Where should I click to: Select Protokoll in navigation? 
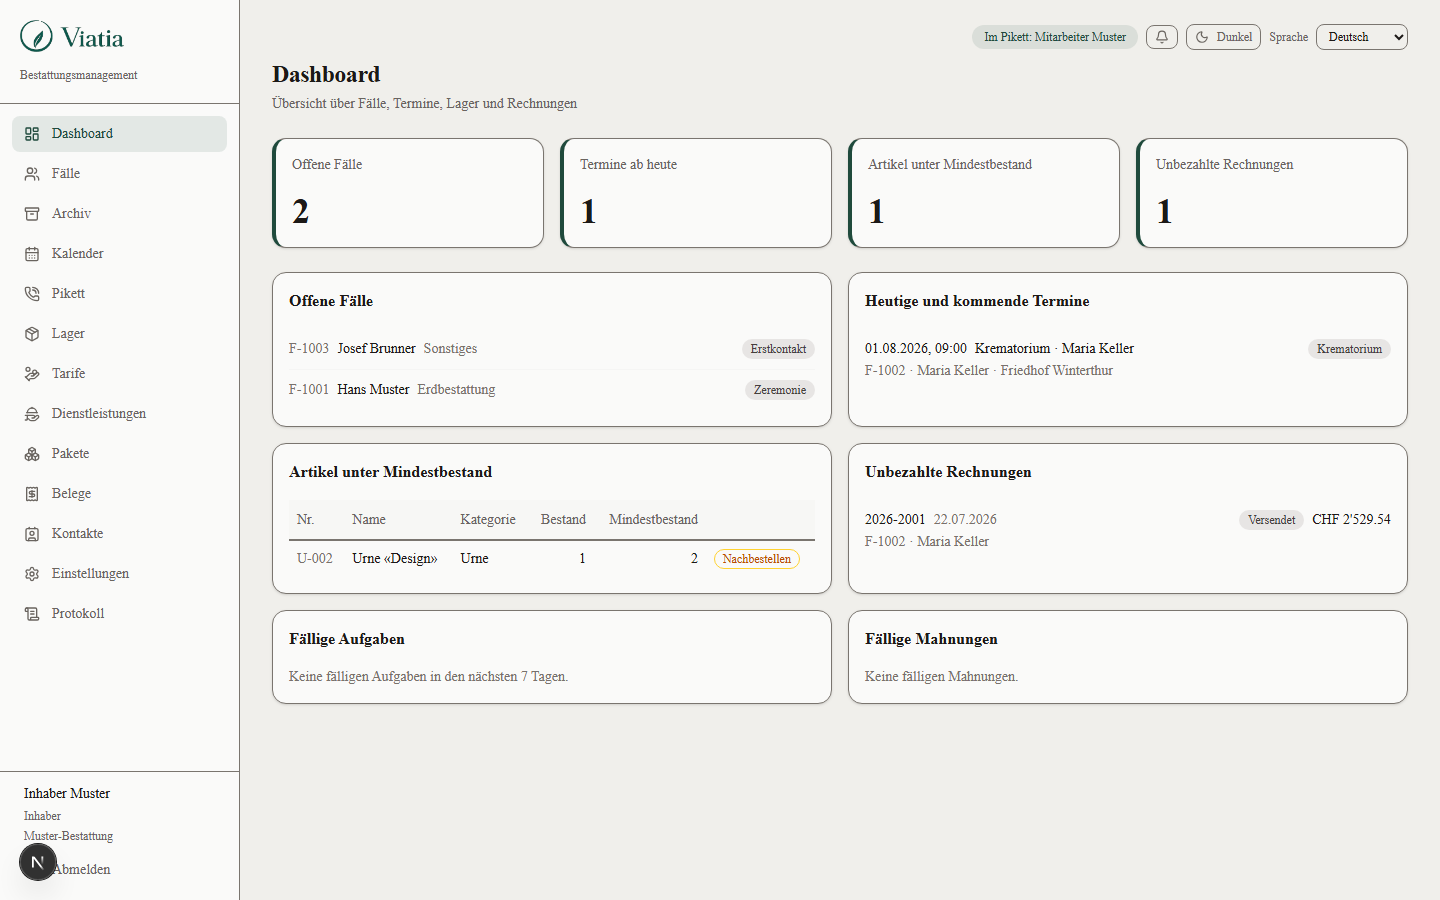[120, 614]
